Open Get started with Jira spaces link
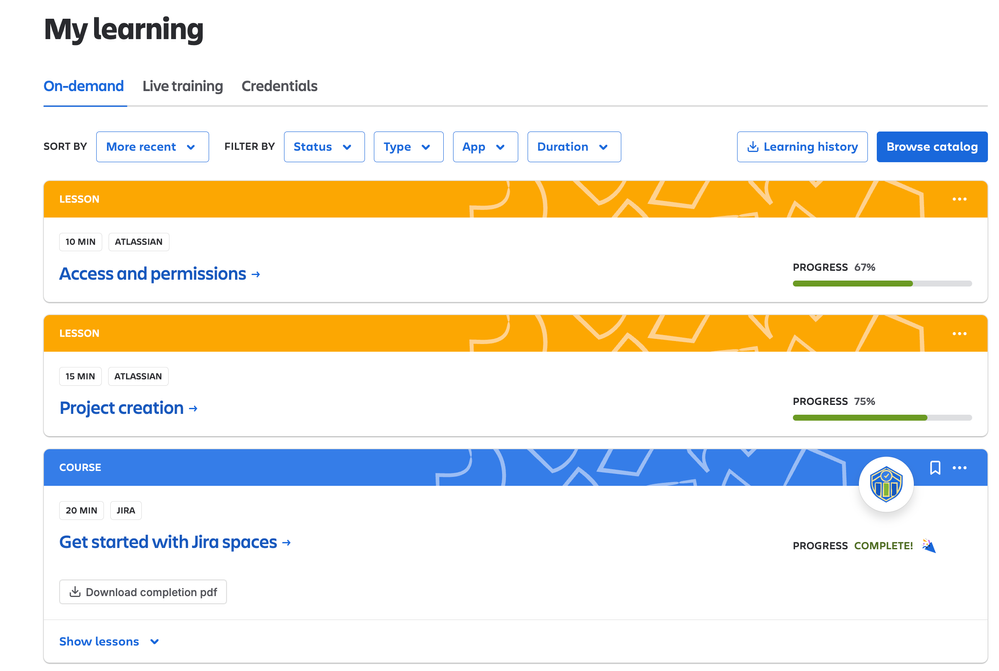The height and width of the screenshot is (671, 999). click(x=175, y=542)
